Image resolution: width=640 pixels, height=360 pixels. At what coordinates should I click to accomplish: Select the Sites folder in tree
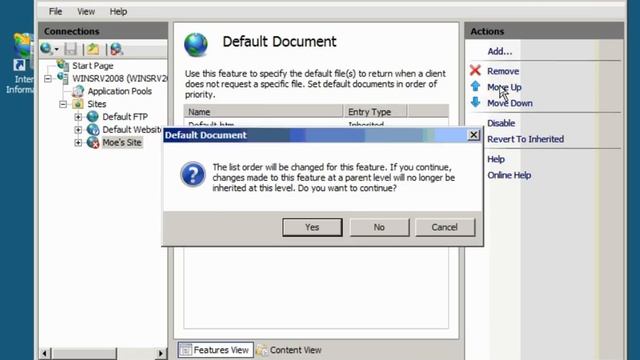click(x=96, y=104)
